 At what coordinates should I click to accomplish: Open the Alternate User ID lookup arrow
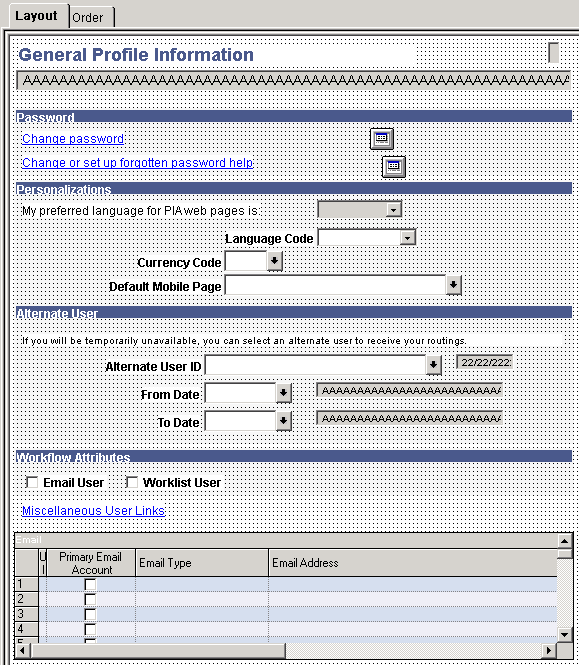pyautogui.click(x=434, y=365)
